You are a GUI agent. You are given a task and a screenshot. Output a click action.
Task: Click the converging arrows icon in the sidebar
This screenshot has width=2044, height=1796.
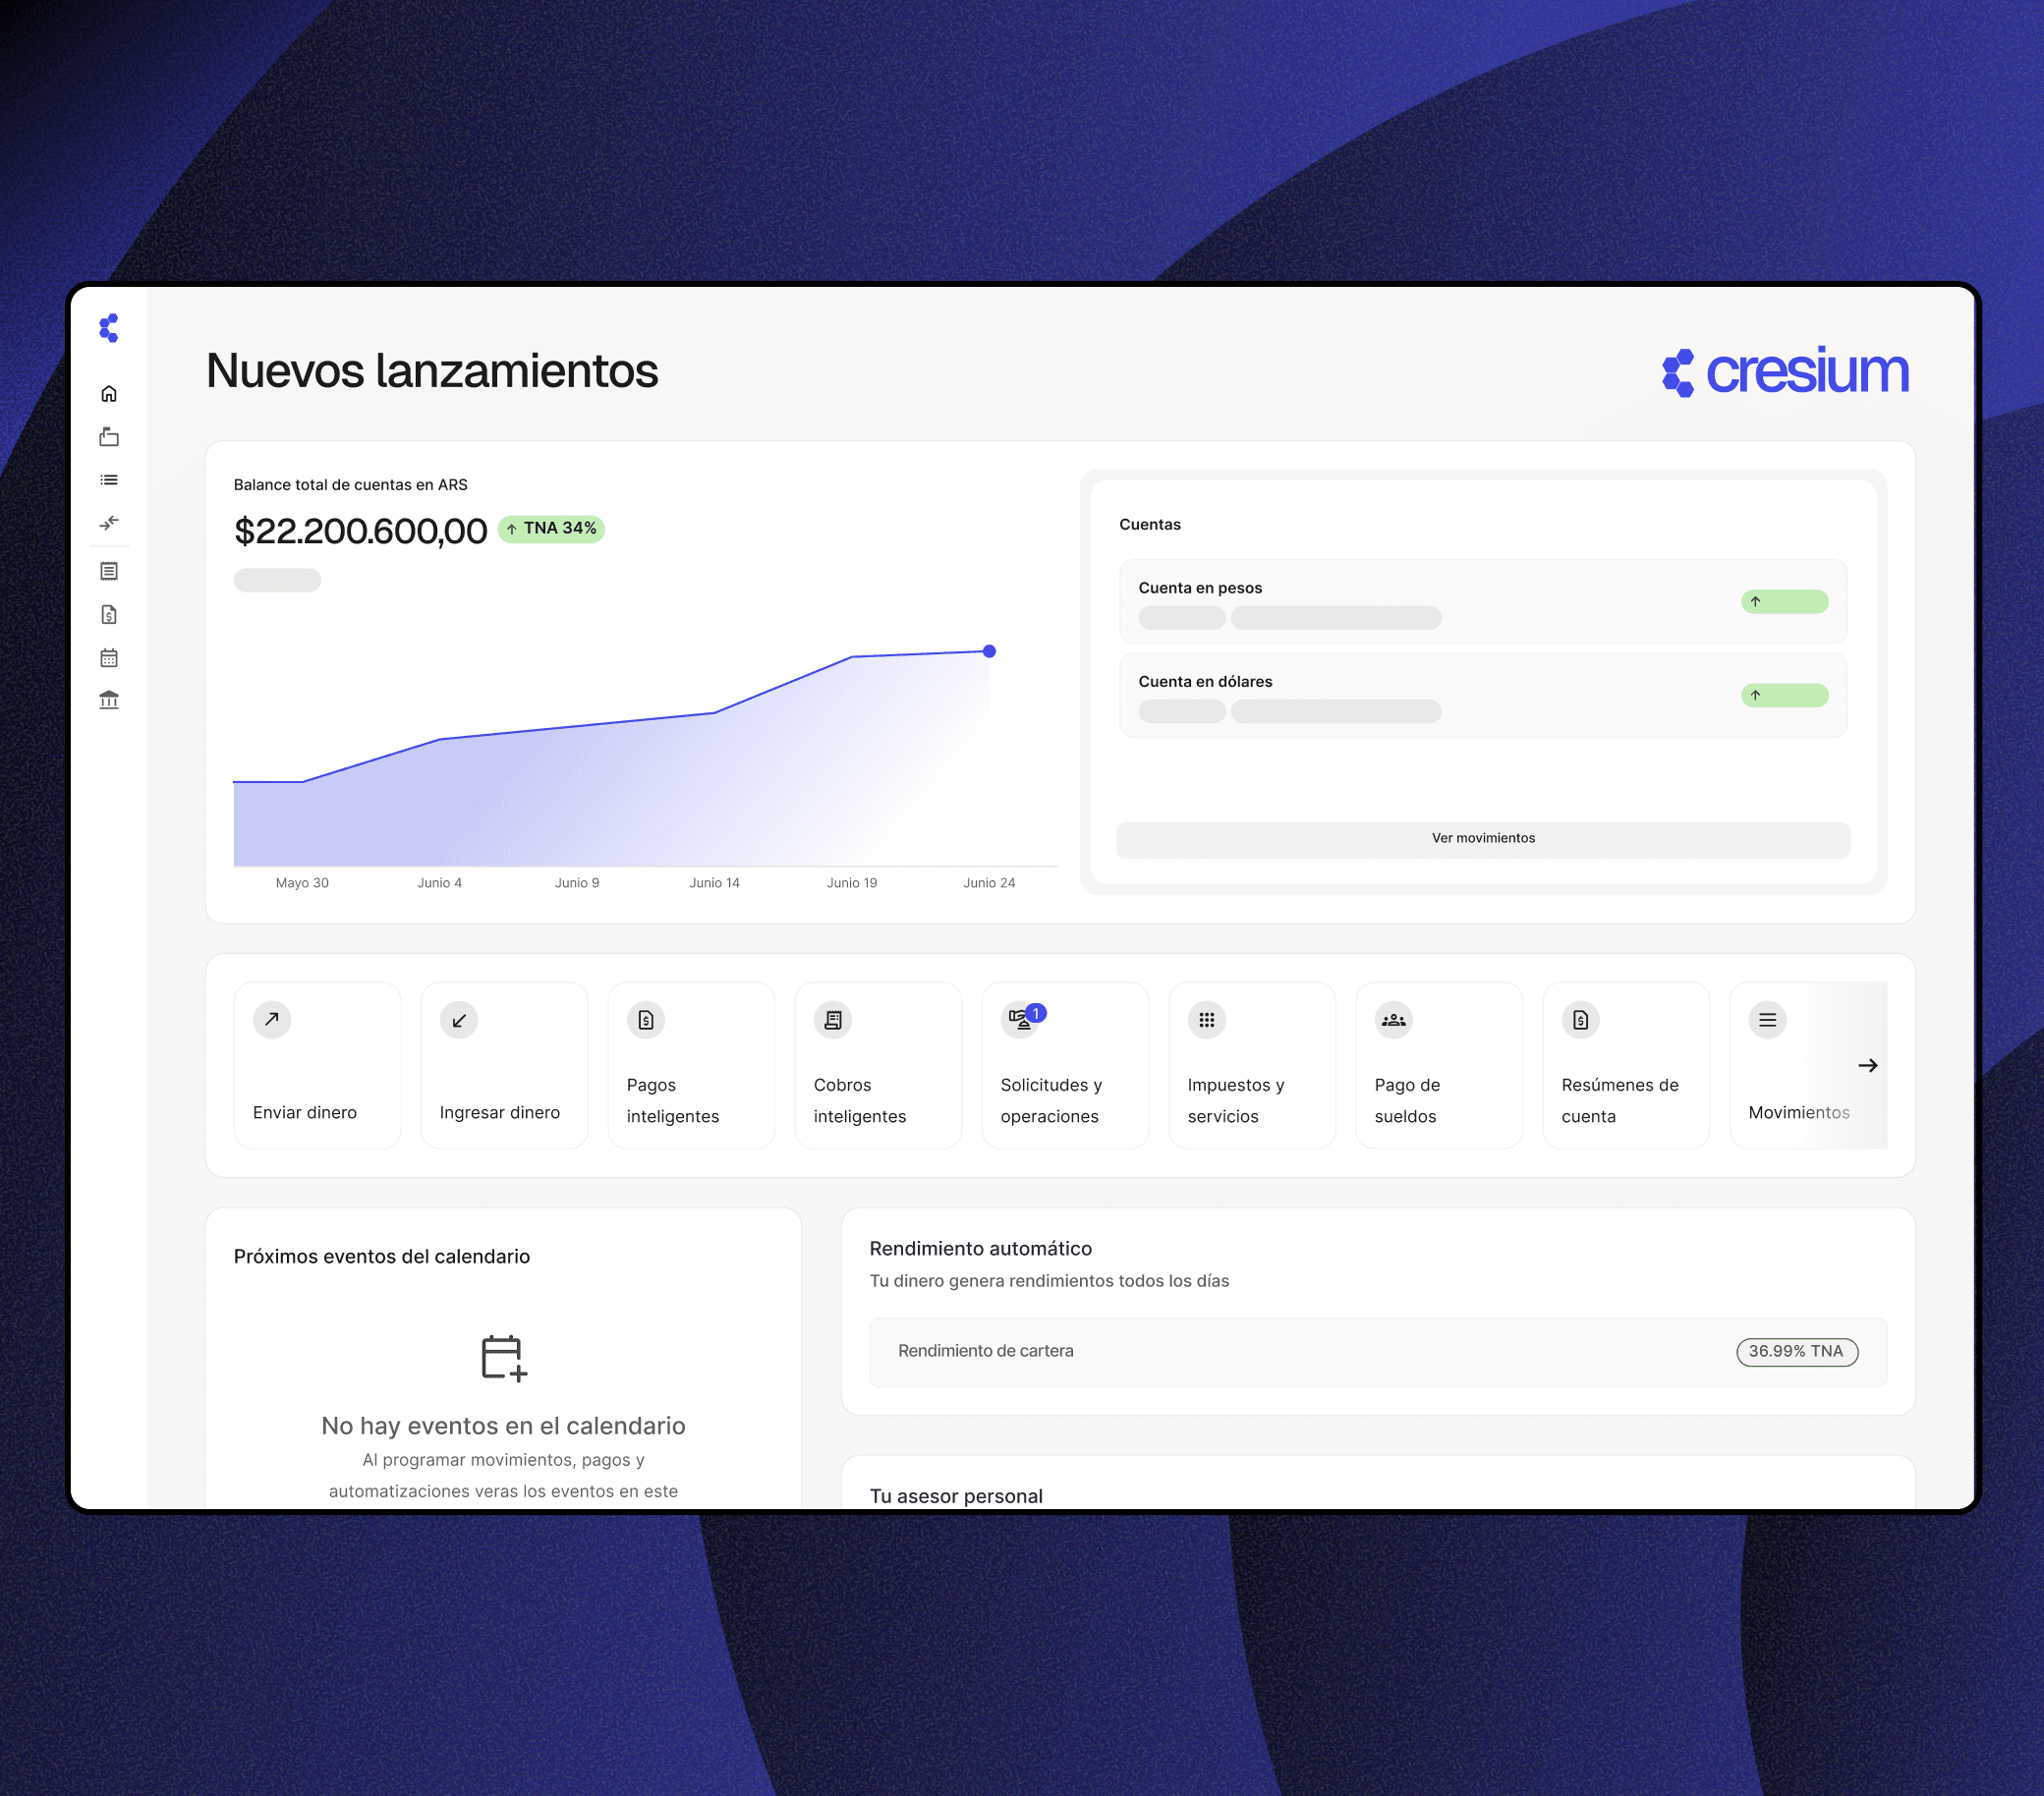coord(109,523)
